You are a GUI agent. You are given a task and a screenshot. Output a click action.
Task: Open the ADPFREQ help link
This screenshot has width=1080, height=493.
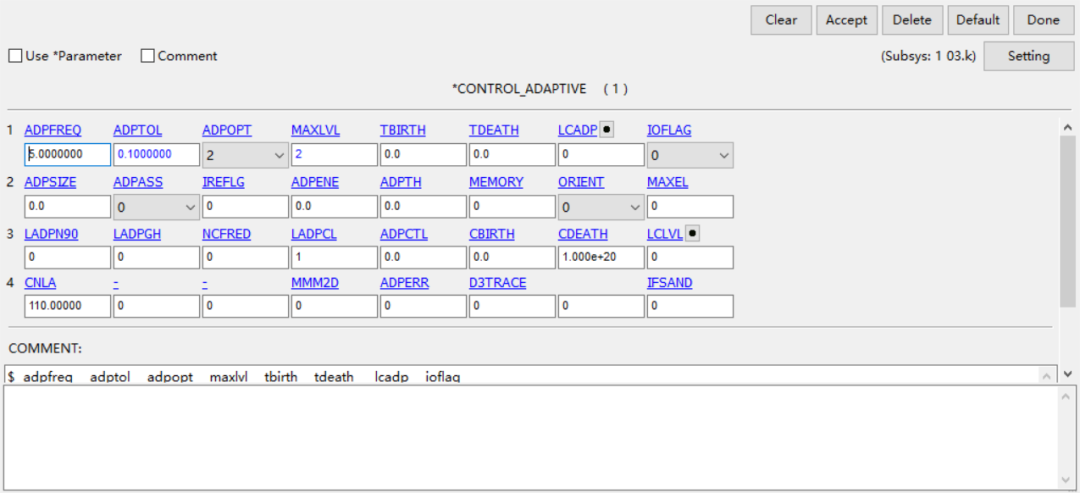pos(53,130)
